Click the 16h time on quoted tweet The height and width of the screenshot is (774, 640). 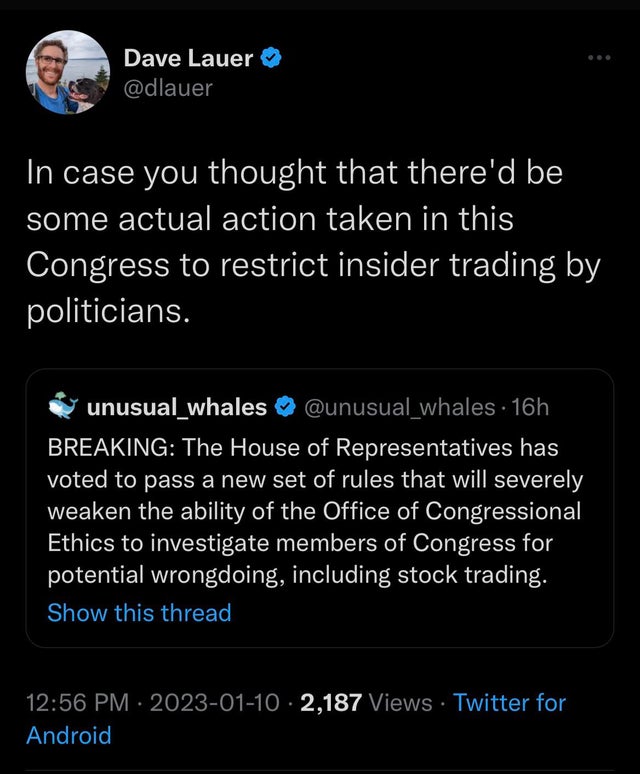(x=530, y=407)
